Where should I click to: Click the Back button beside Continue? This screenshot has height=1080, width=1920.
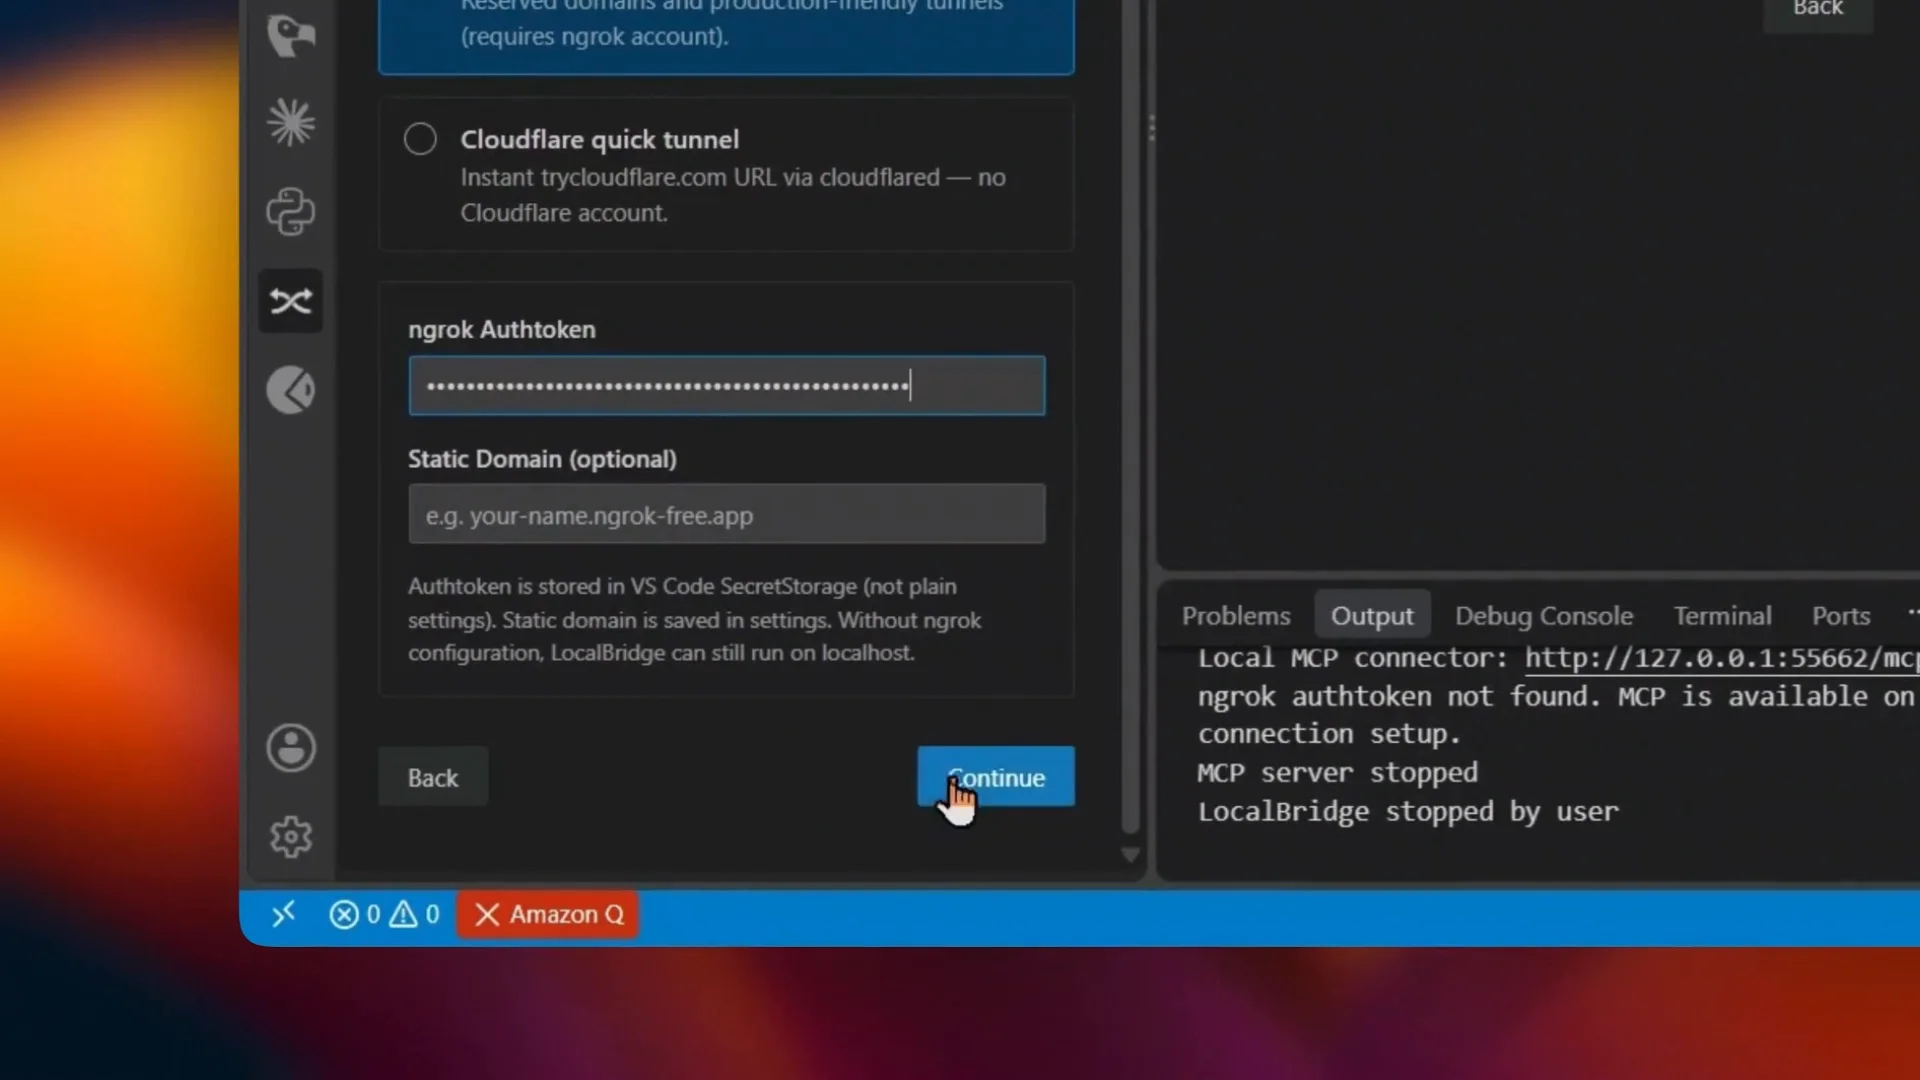(x=433, y=777)
